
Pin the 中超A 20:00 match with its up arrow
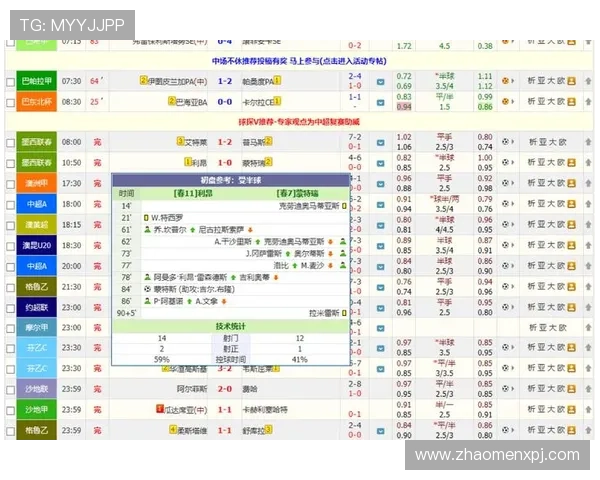[588, 266]
